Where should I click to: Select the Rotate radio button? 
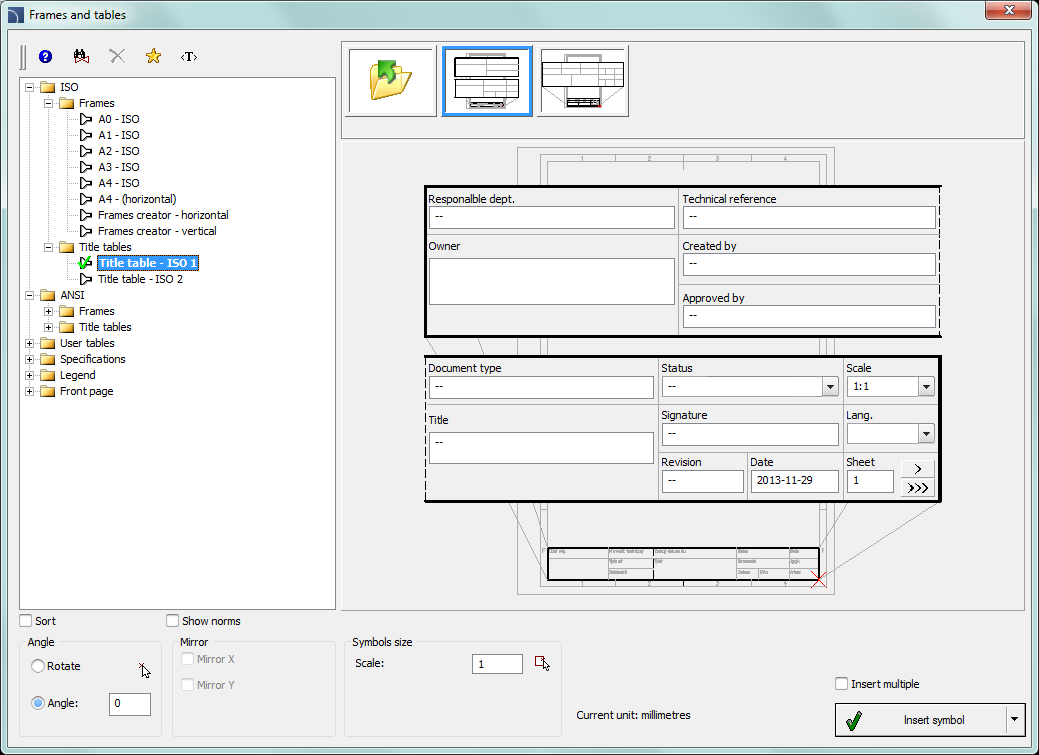pyautogui.click(x=38, y=666)
